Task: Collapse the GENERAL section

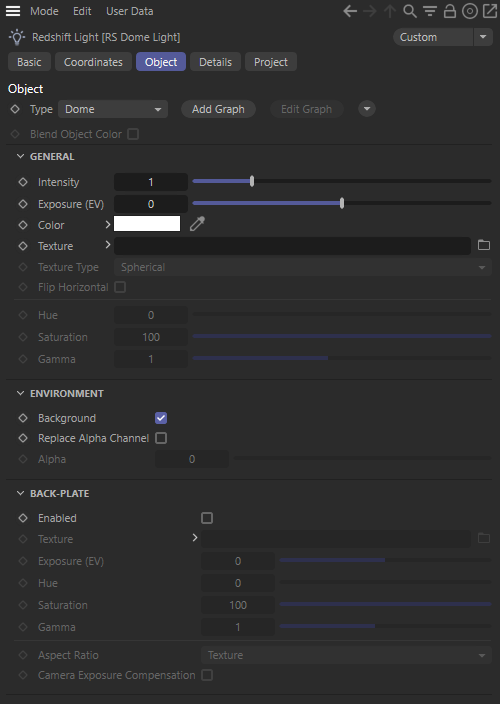Action: tap(20, 156)
